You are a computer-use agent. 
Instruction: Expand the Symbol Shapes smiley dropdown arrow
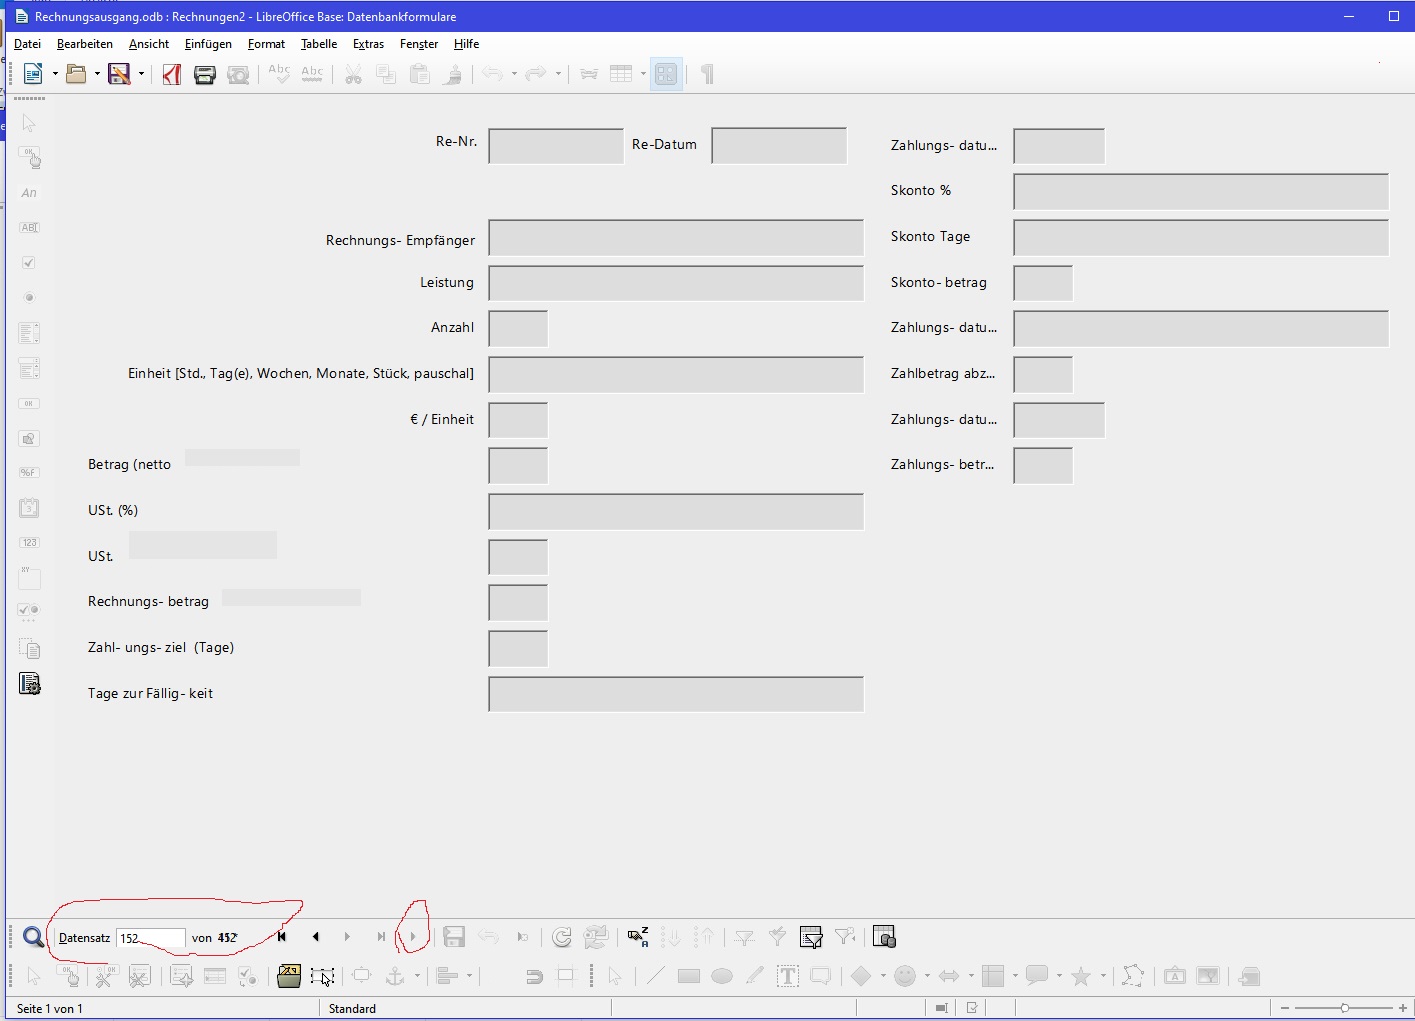tap(927, 976)
